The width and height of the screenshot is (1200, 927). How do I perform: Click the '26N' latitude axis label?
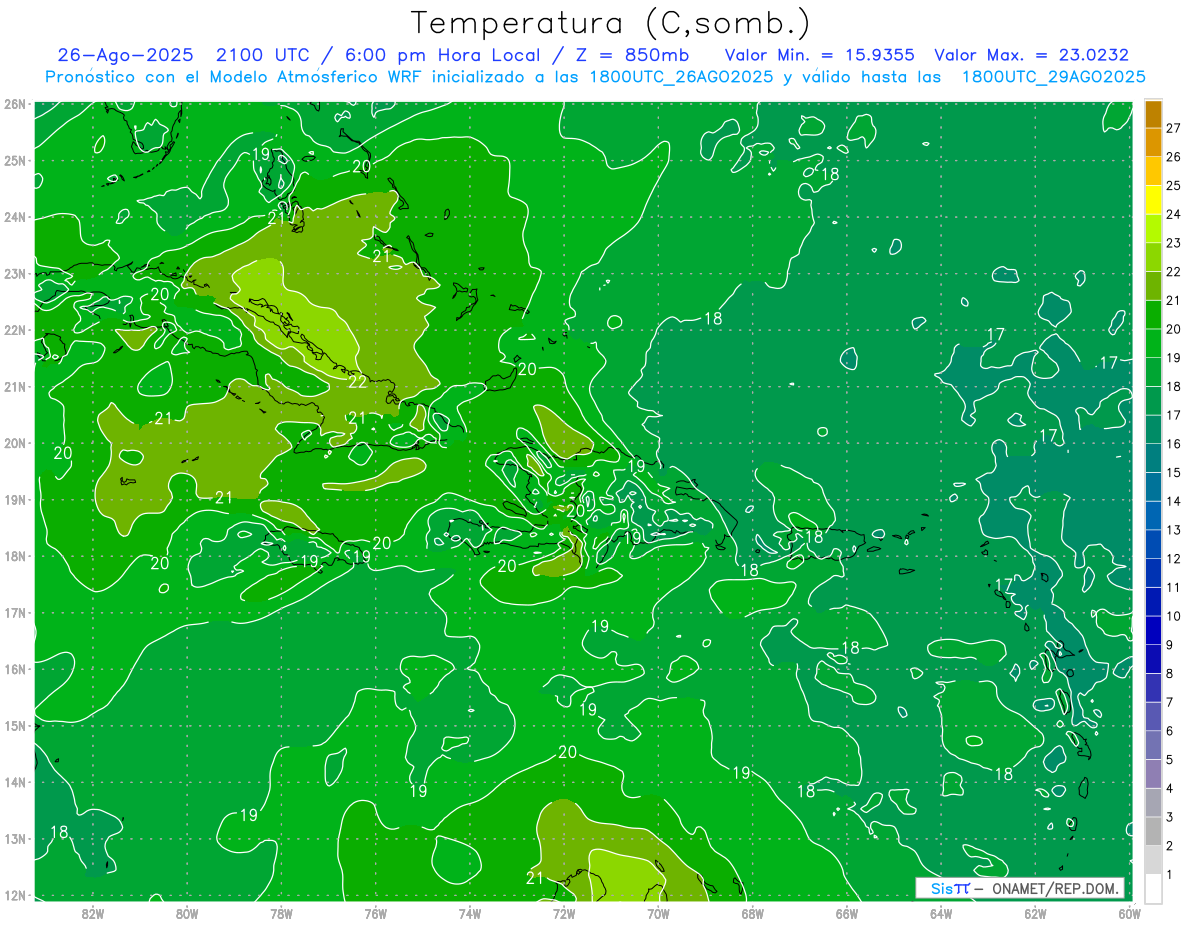click(15, 104)
